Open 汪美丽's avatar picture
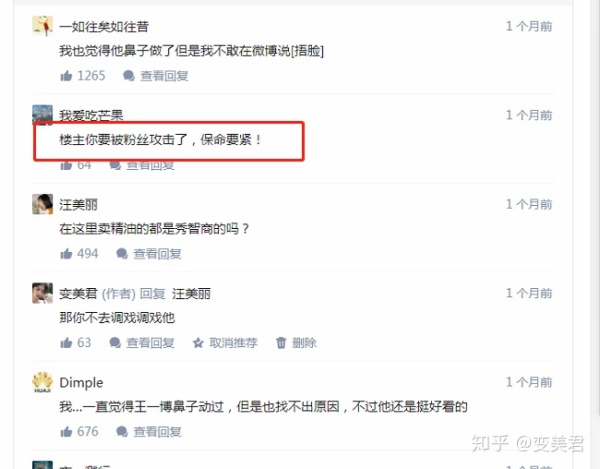 pyautogui.click(x=42, y=204)
